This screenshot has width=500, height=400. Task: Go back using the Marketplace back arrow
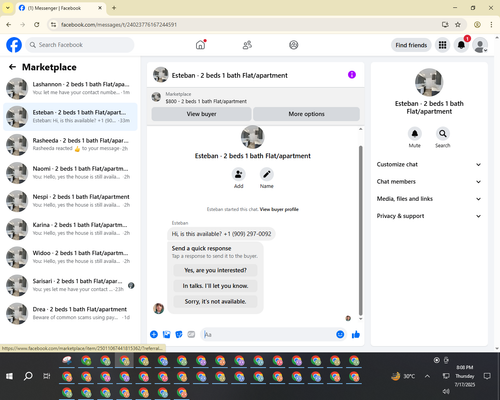(x=12, y=67)
